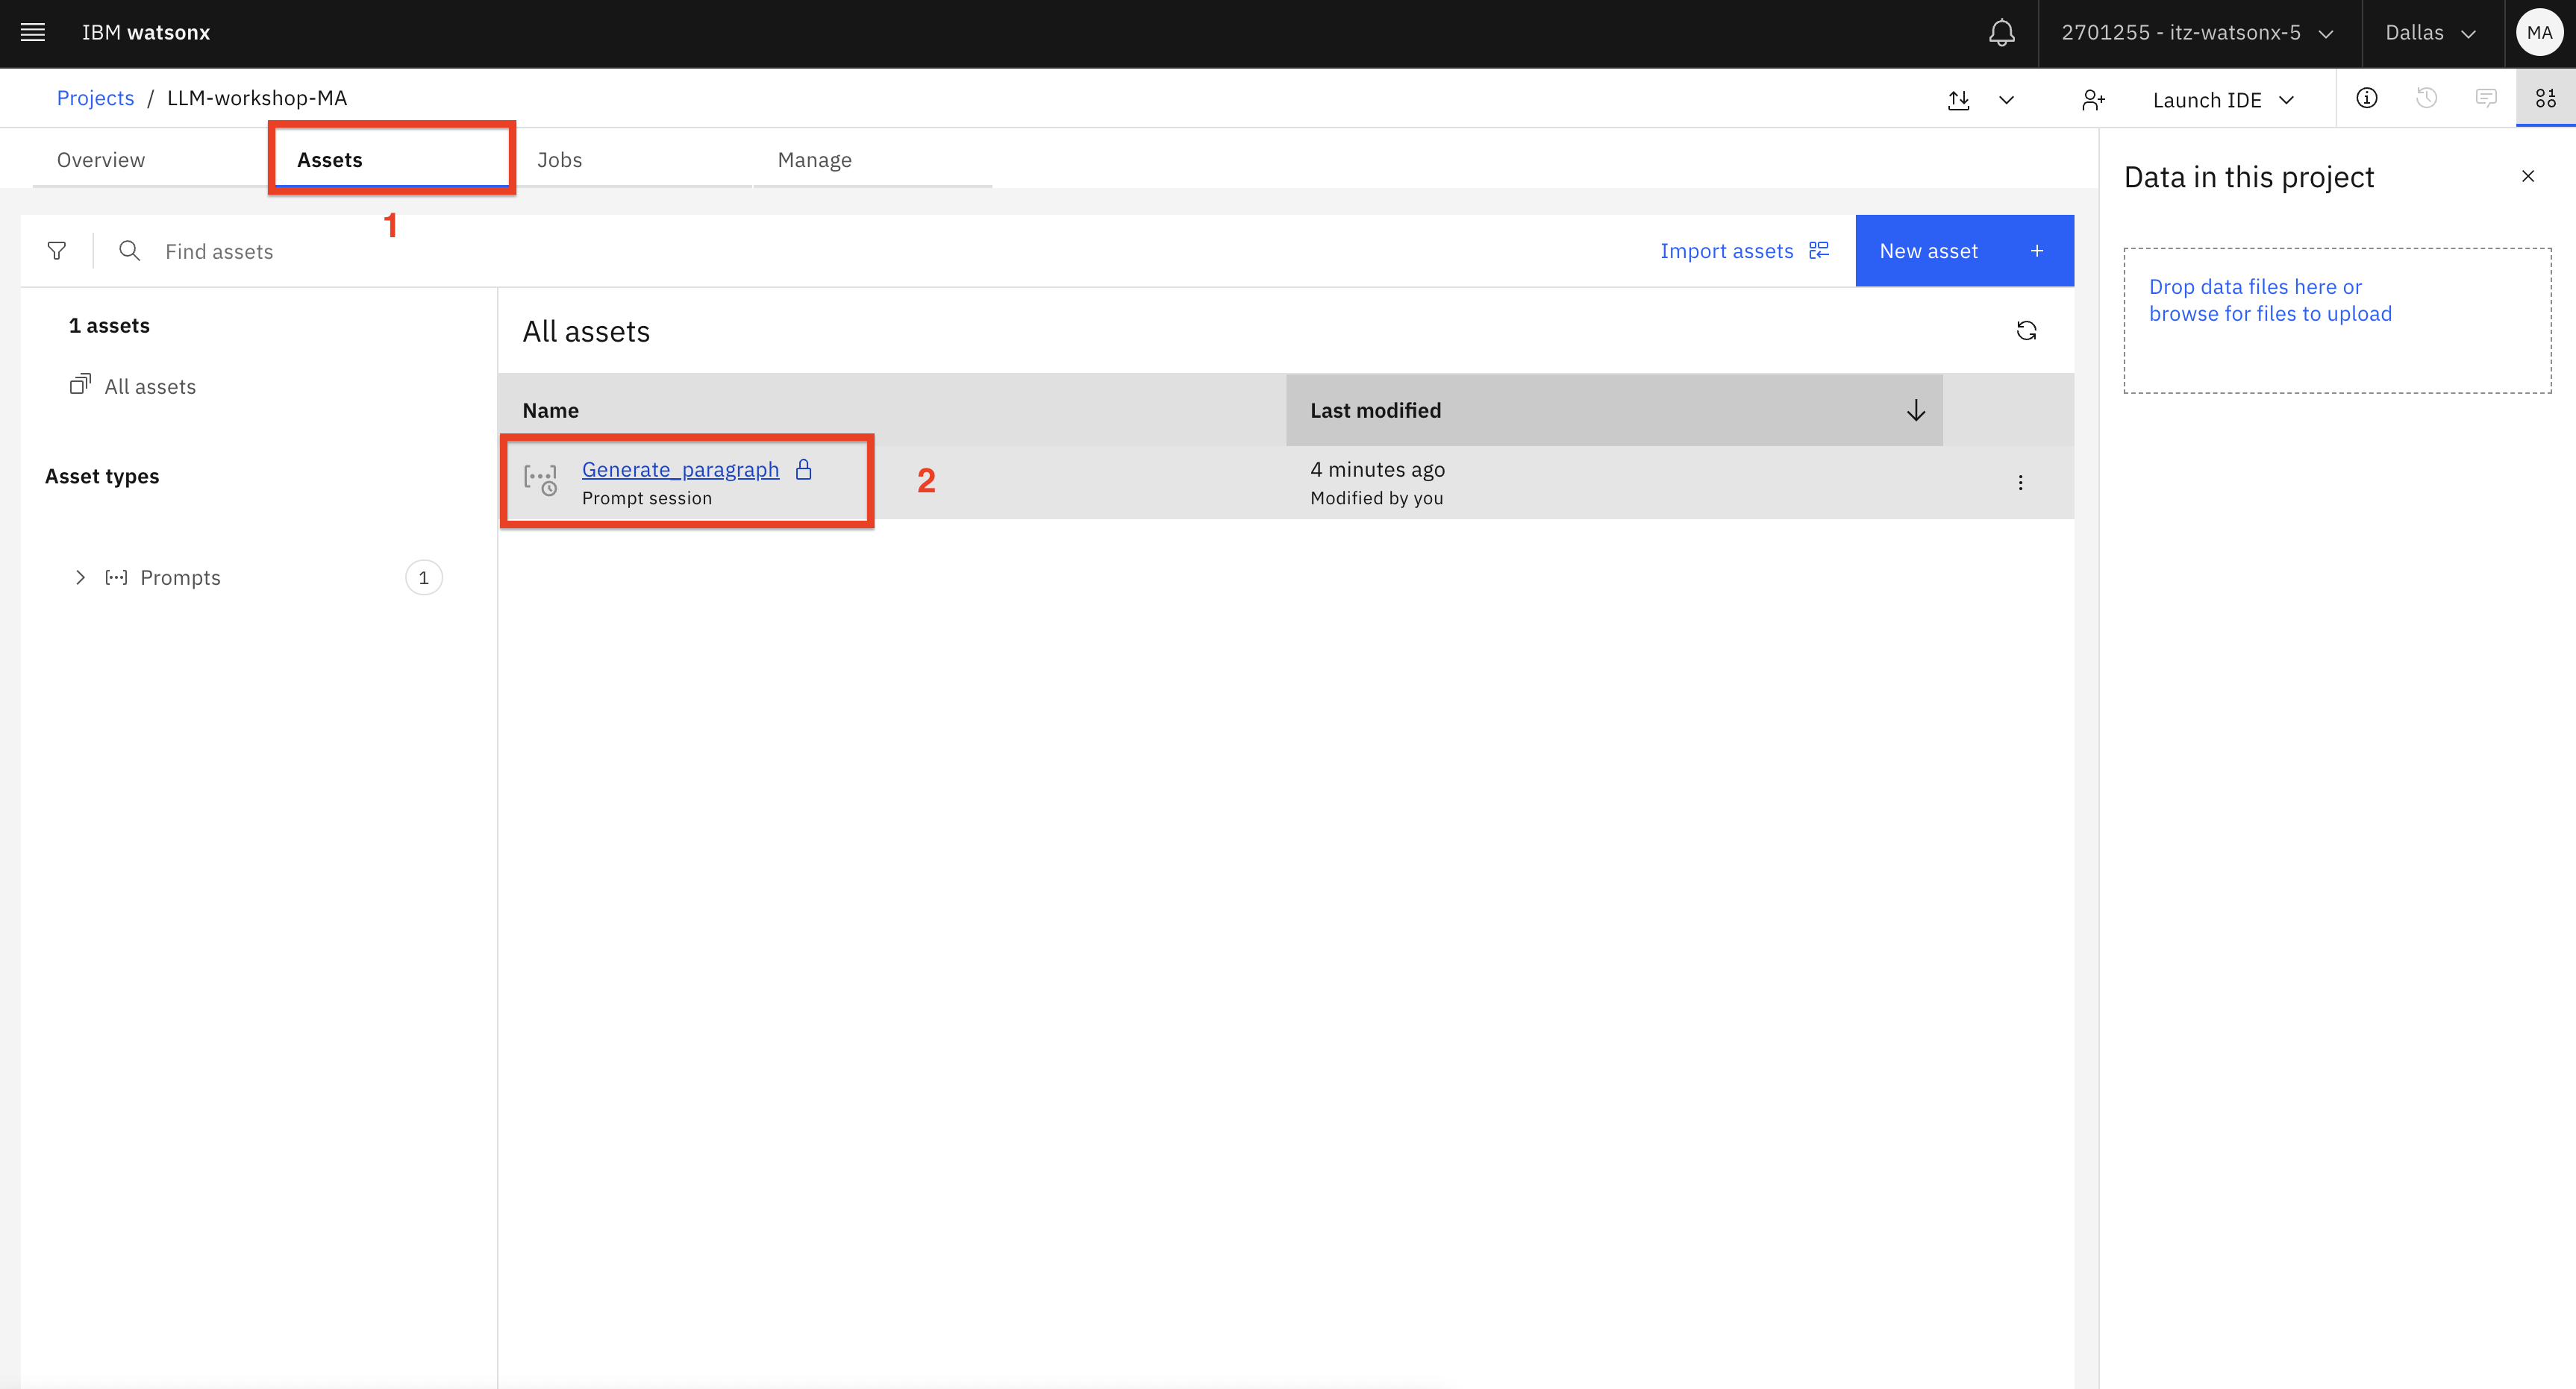Click the 4 minutes ago cell

coord(1377,469)
